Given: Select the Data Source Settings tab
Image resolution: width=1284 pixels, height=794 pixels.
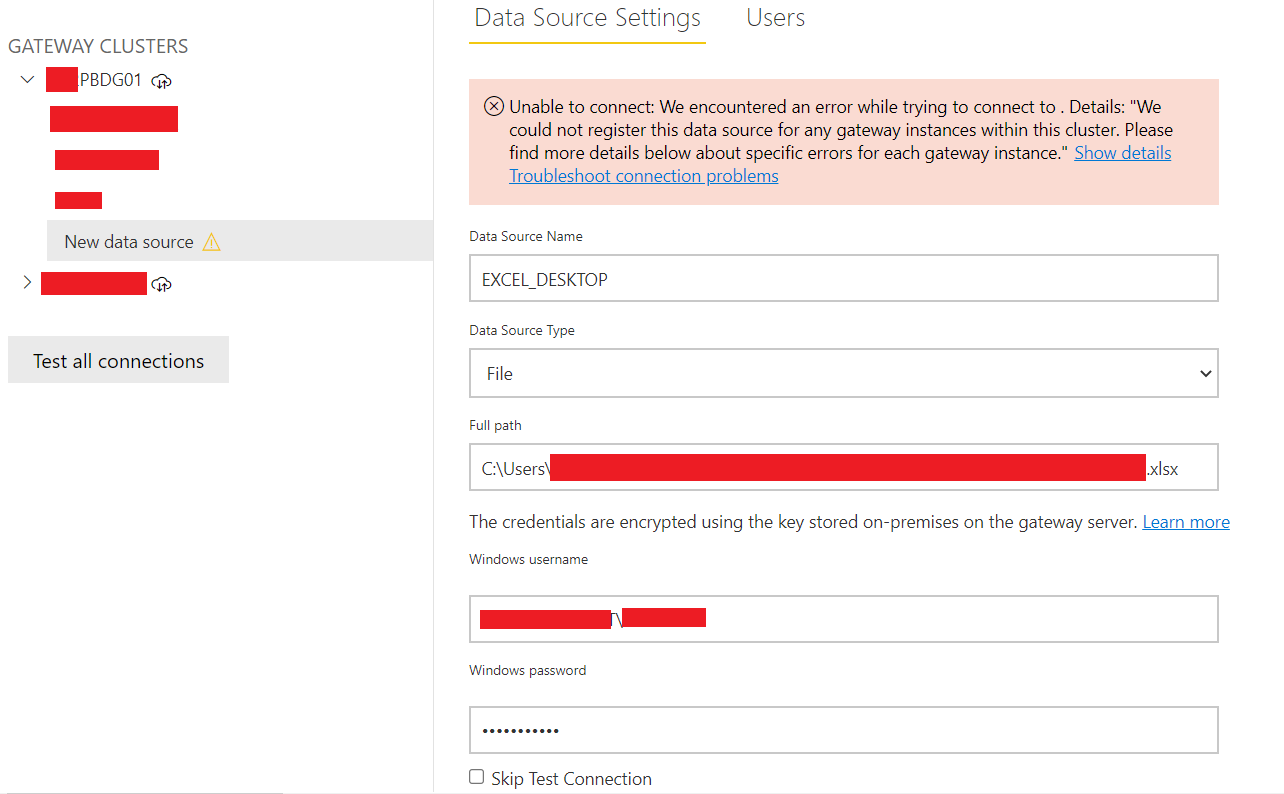Looking at the screenshot, I should 588,18.
